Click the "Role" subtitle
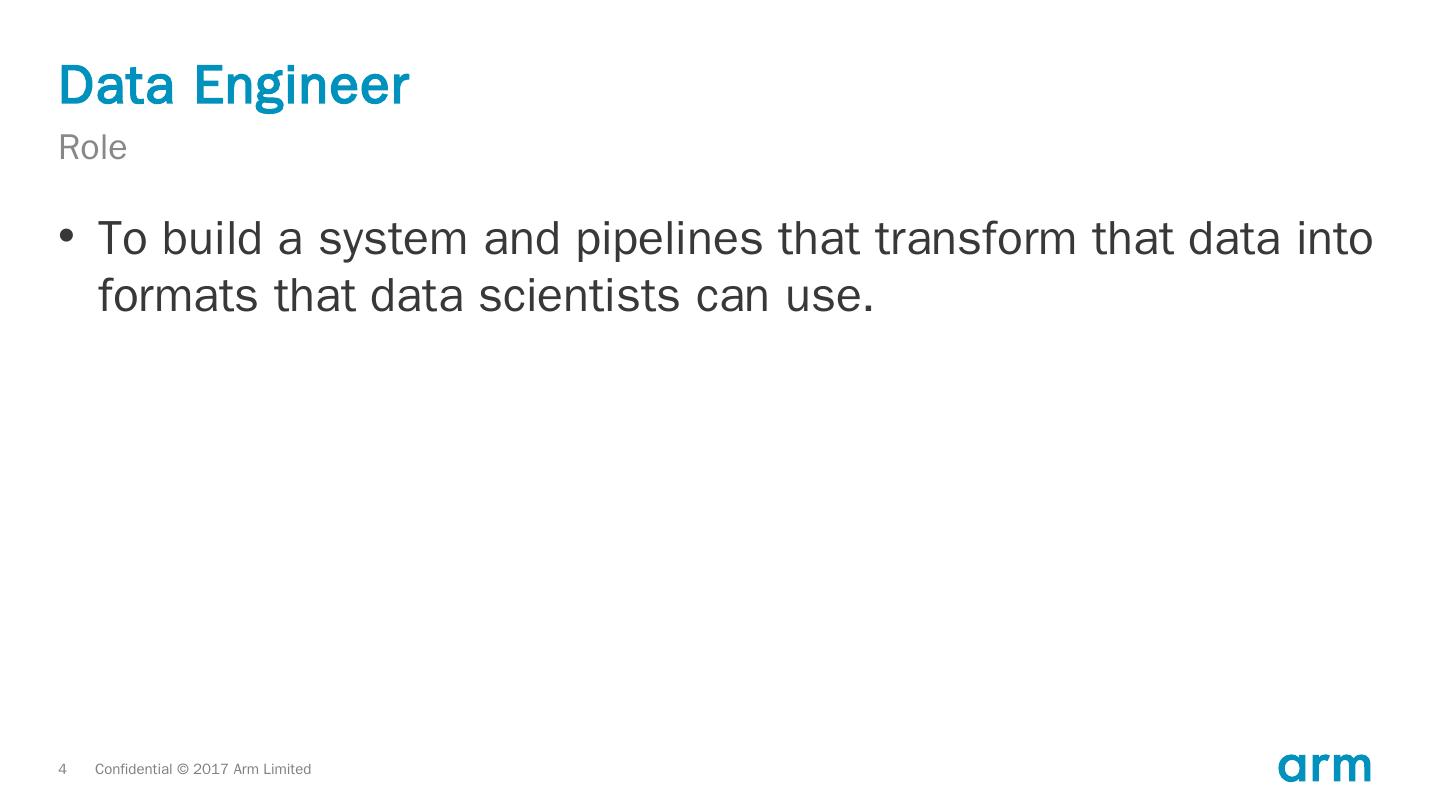Image resolution: width=1440 pixels, height=810 pixels. pos(93,148)
